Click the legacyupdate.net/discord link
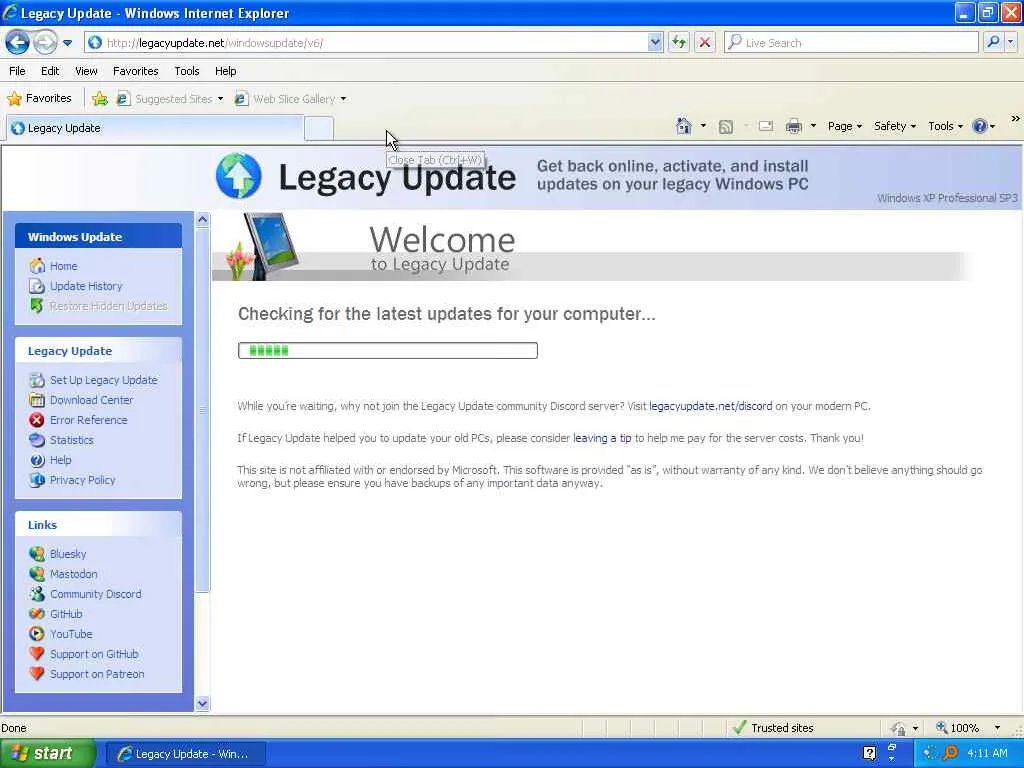This screenshot has height=768, width=1024. tap(711, 406)
